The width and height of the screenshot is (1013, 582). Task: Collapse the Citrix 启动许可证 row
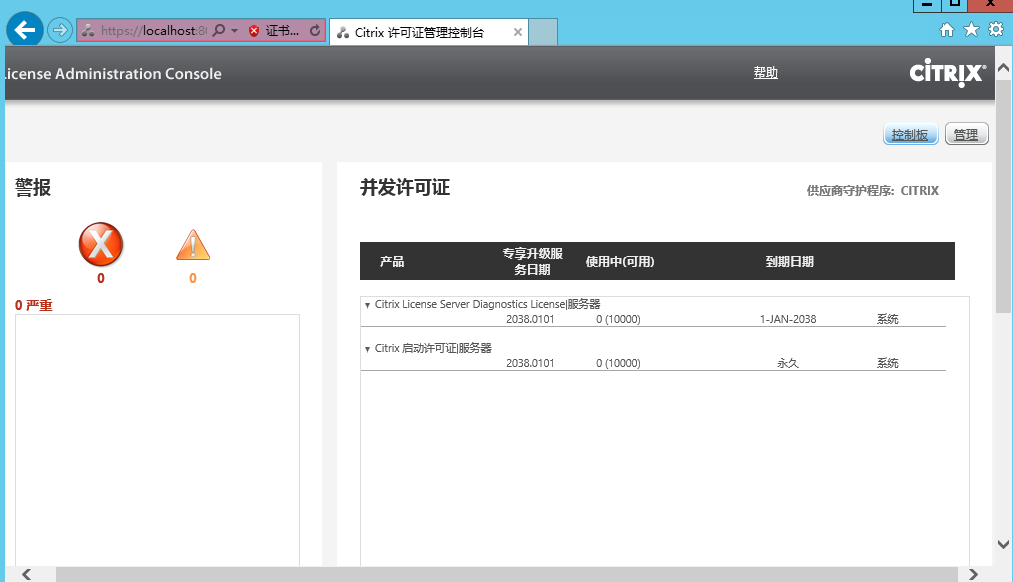[x=368, y=349]
